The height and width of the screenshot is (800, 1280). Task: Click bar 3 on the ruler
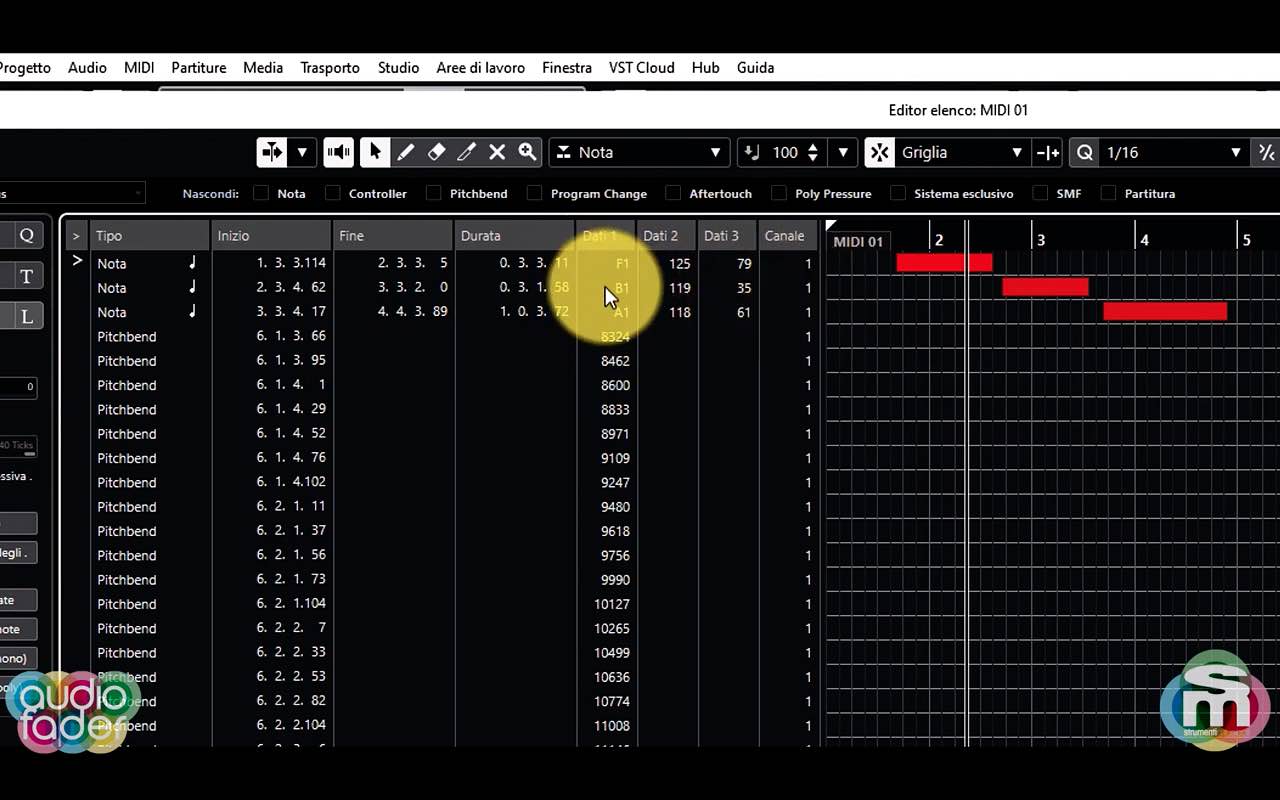coord(1040,240)
